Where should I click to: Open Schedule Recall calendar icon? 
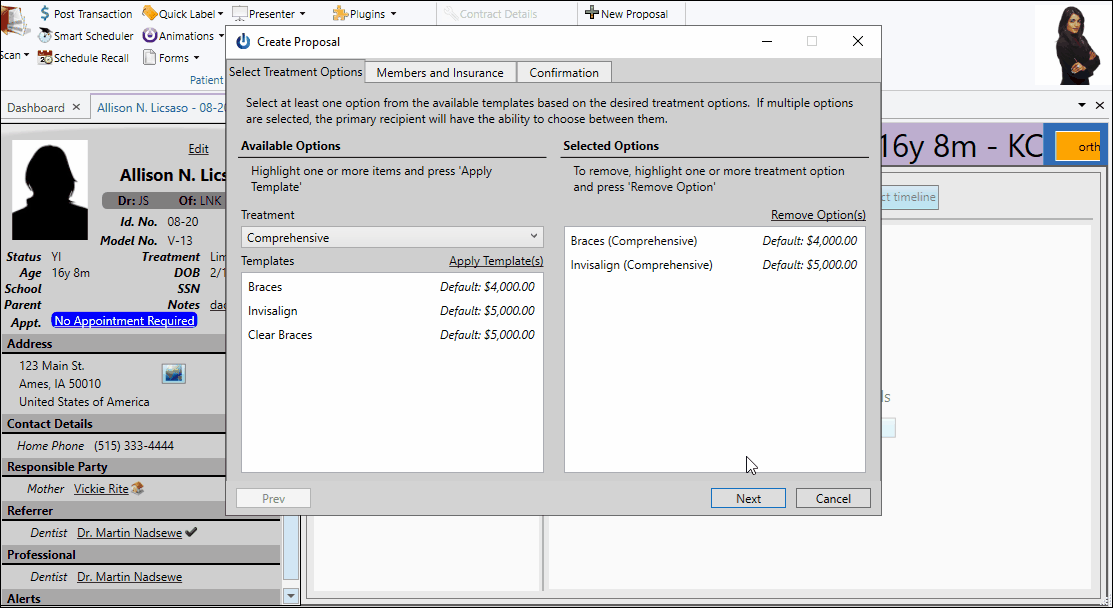coord(45,58)
